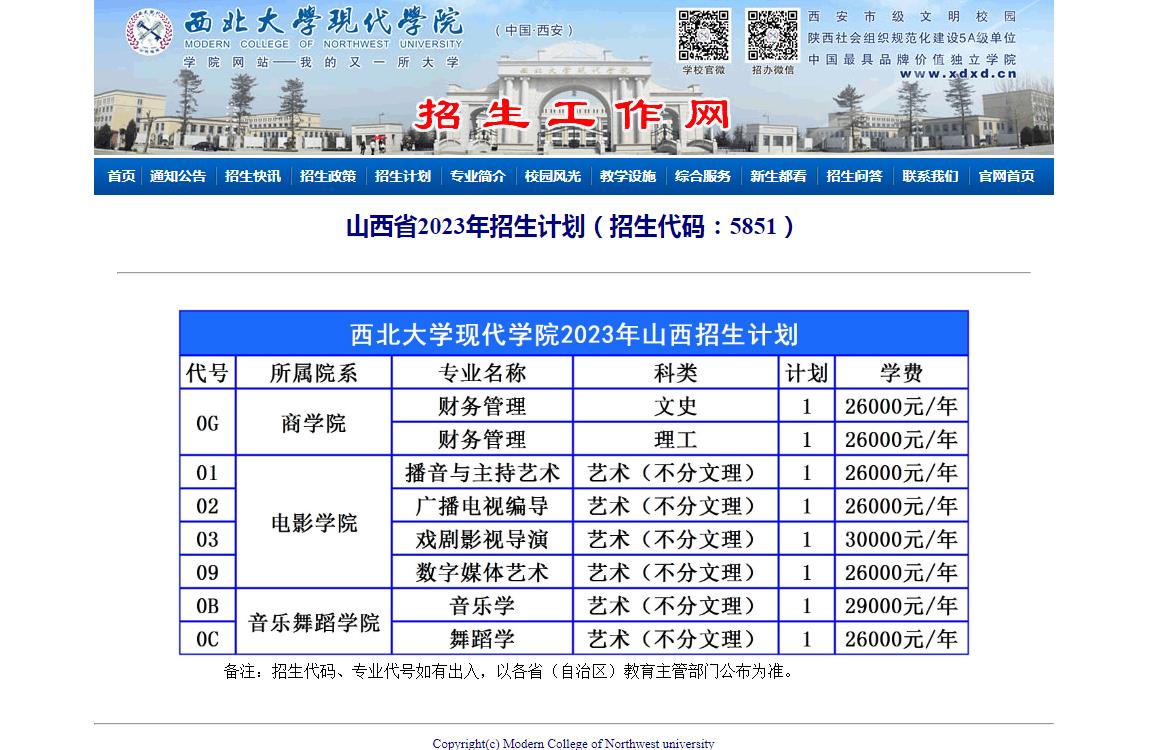Image resolution: width=1150 pixels, height=750 pixels.
Task: Visit 校园风光 from the nav bar
Action: tap(552, 177)
